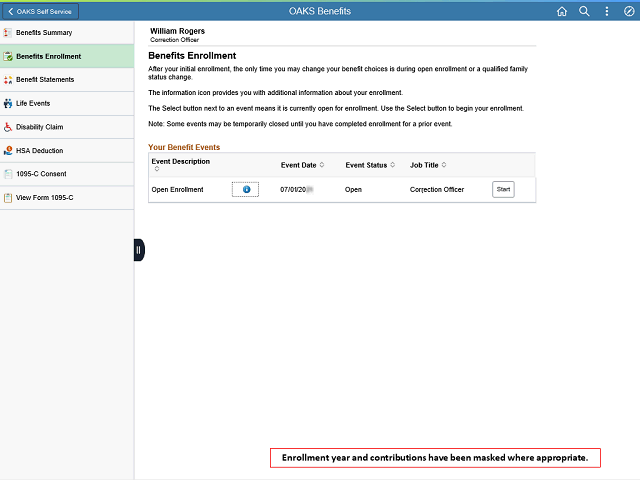Sort by Event Description column

[x=156, y=169]
